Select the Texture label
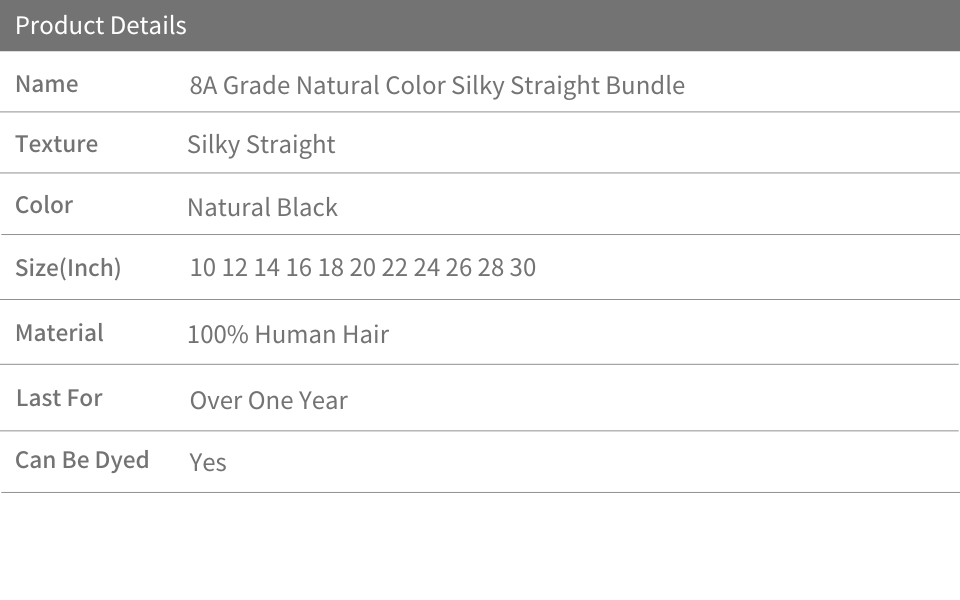Viewport: 960px width, 600px height. [x=56, y=144]
